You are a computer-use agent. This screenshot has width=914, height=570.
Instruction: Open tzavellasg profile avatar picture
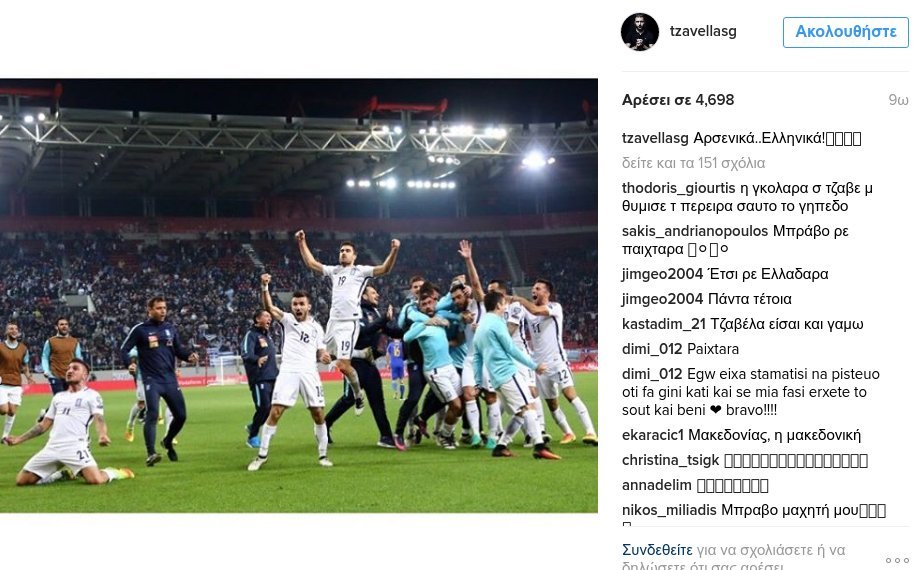point(639,32)
